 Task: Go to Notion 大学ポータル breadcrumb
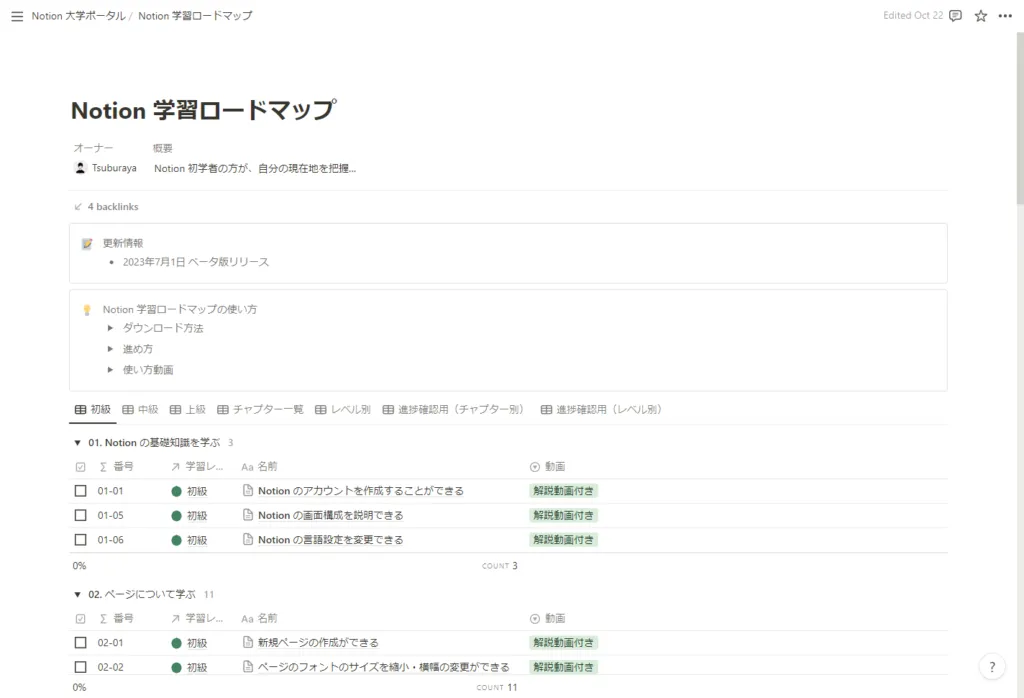click(x=78, y=16)
